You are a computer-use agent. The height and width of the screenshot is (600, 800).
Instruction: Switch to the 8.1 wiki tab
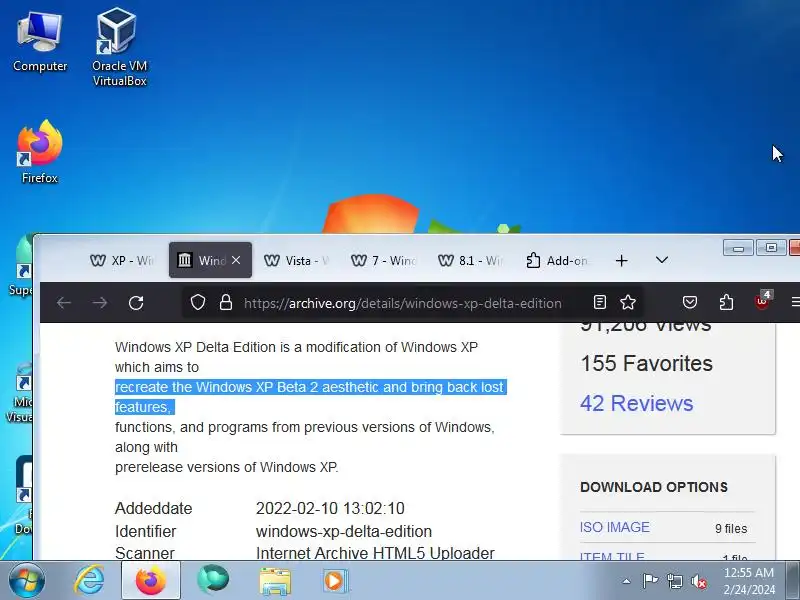470,261
